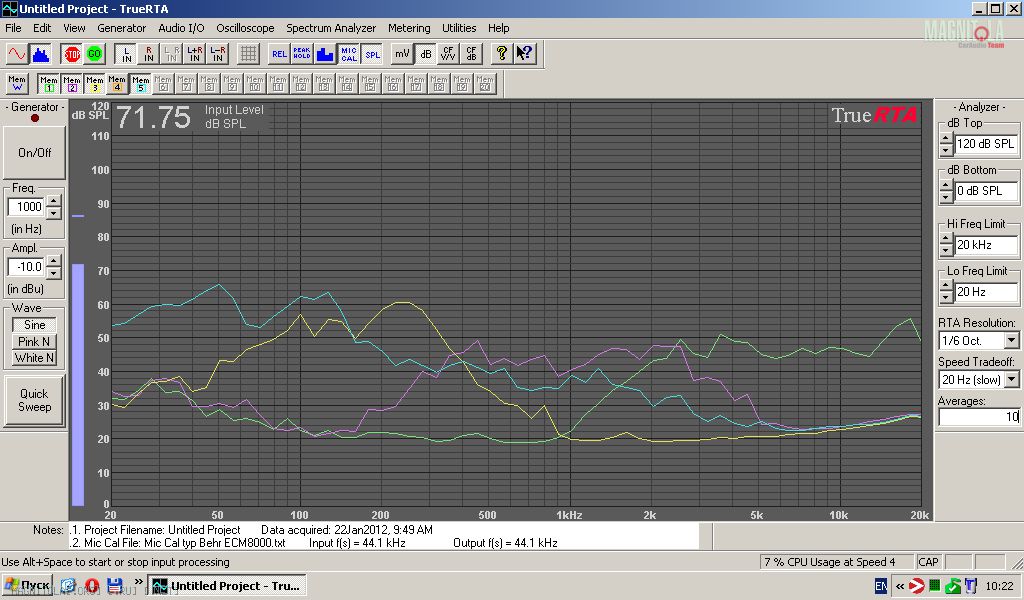
Task: Toggle the Mem 5 cyan trace
Action: 140,83
